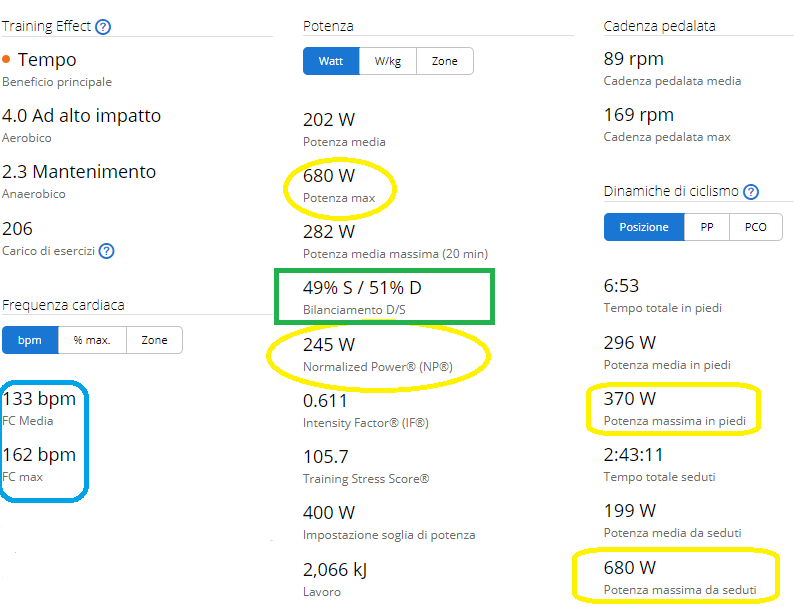Click the 680 W Potenza max value
794x607 pixels.
coord(329,176)
